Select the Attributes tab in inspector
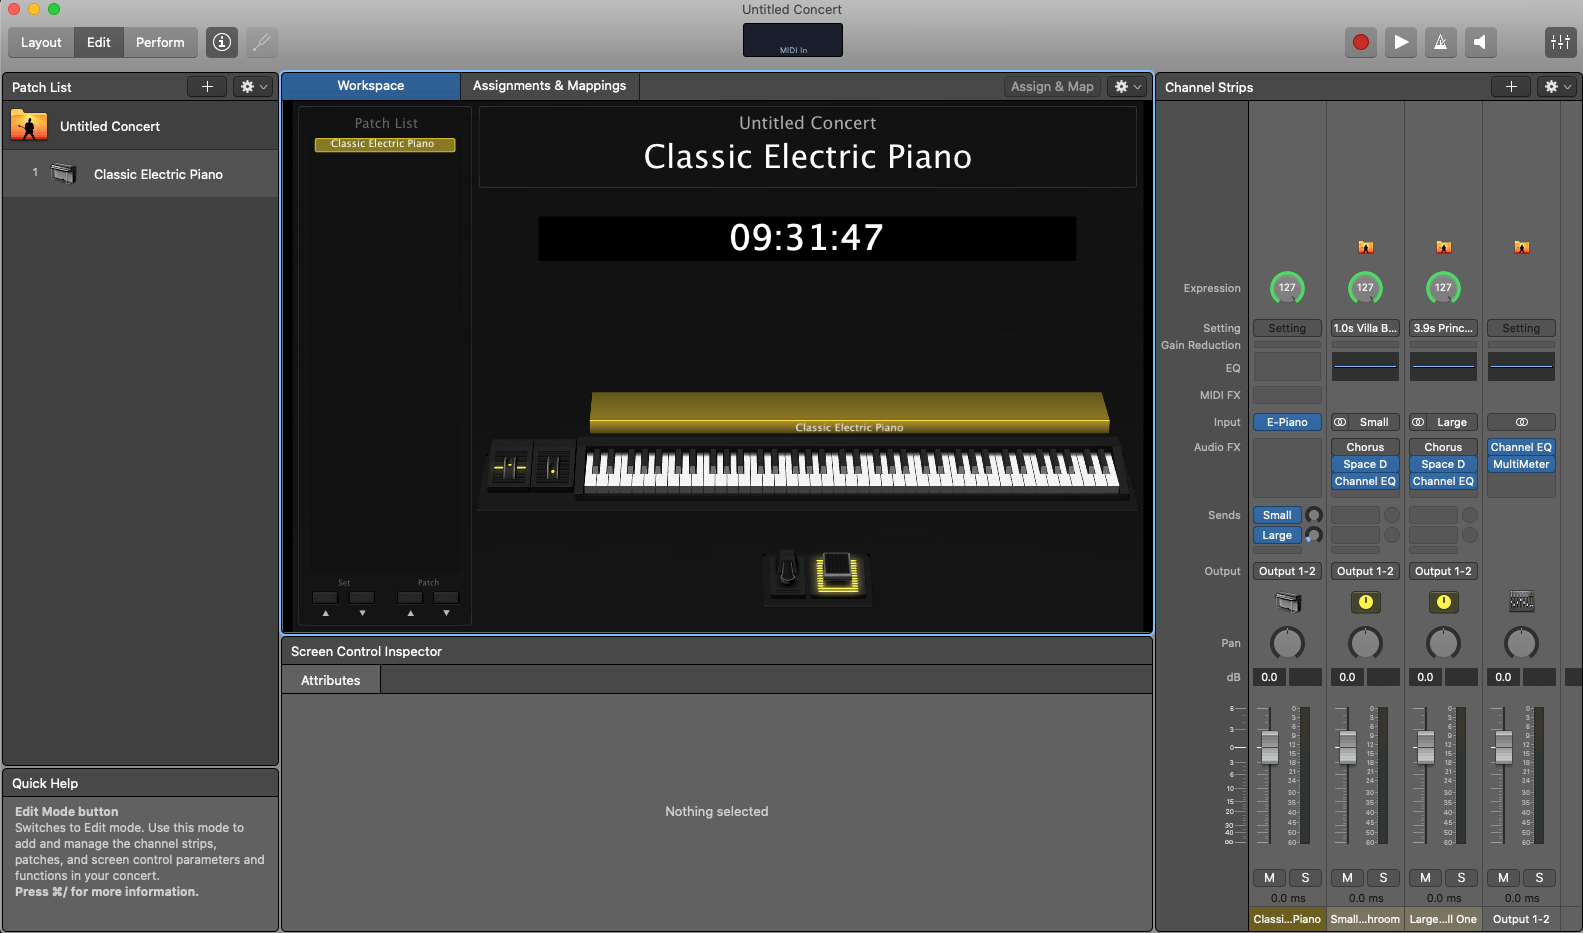The width and height of the screenshot is (1583, 933). point(331,680)
